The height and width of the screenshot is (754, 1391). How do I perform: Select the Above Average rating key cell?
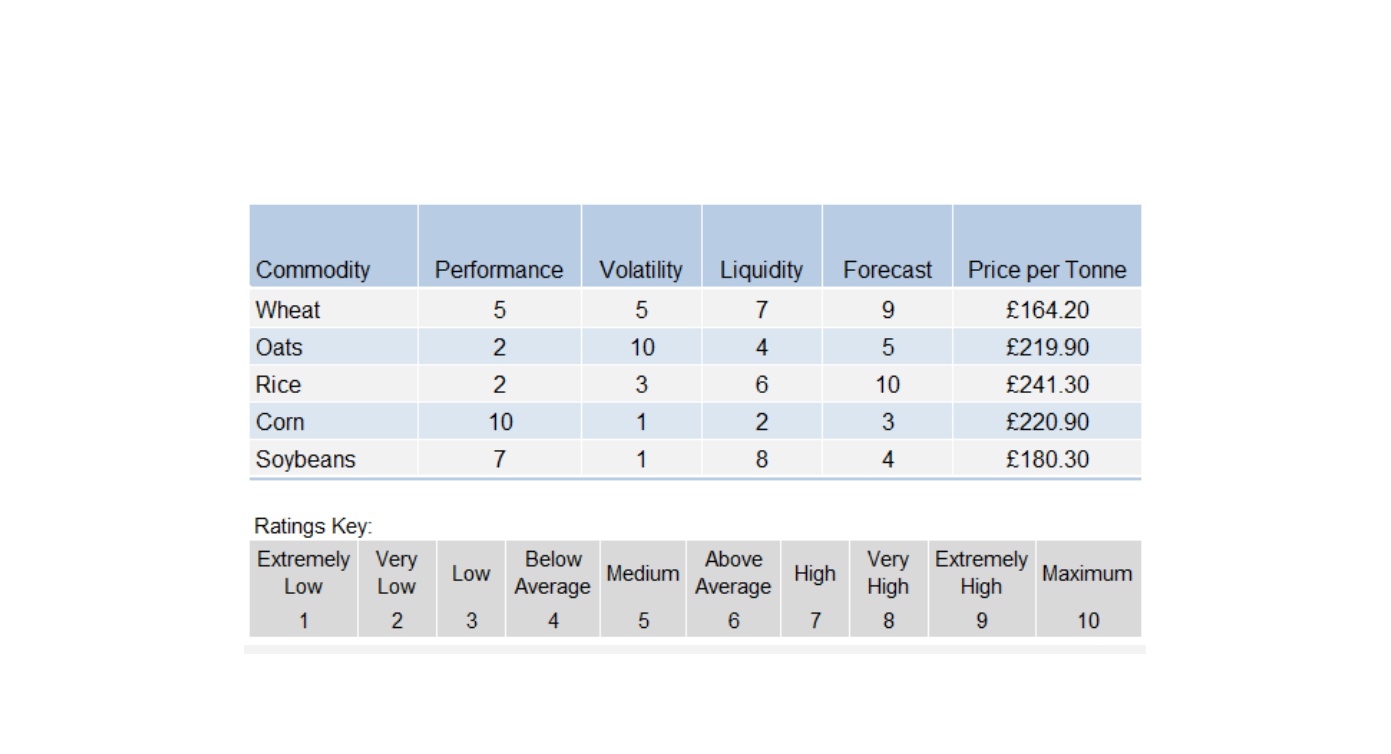coord(733,588)
